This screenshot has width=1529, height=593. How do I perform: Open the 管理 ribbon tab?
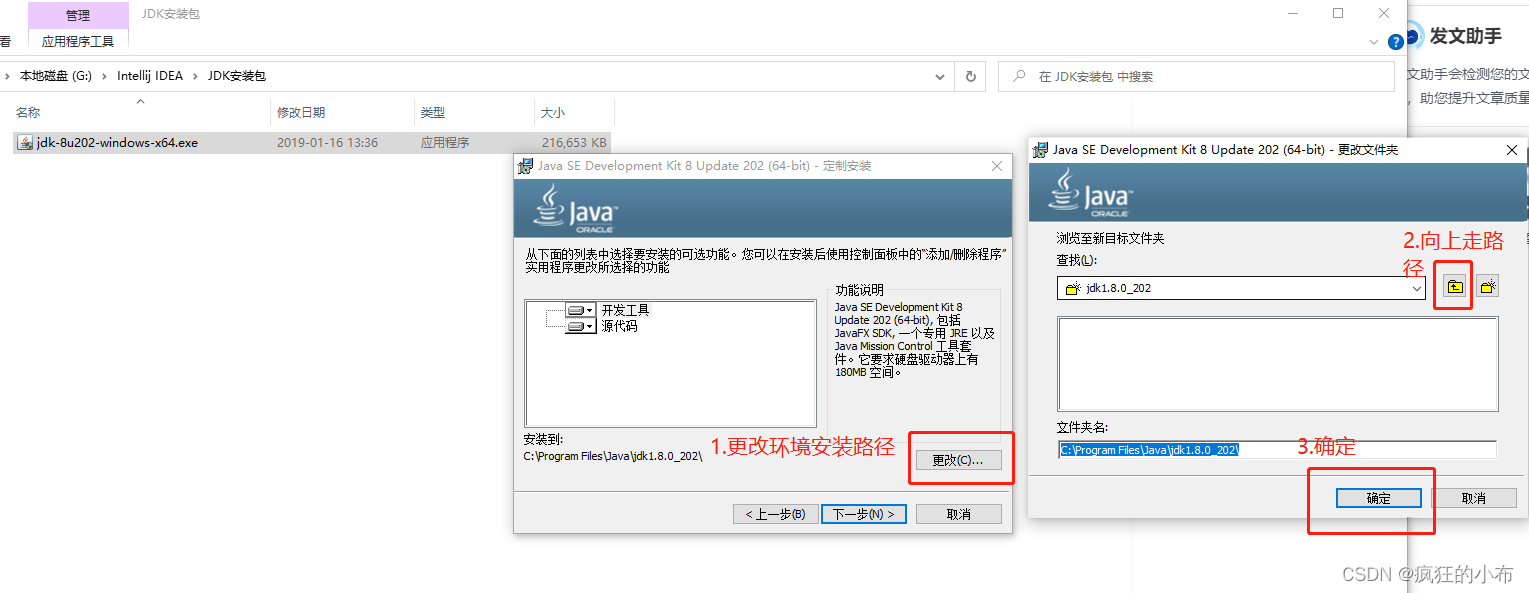78,15
